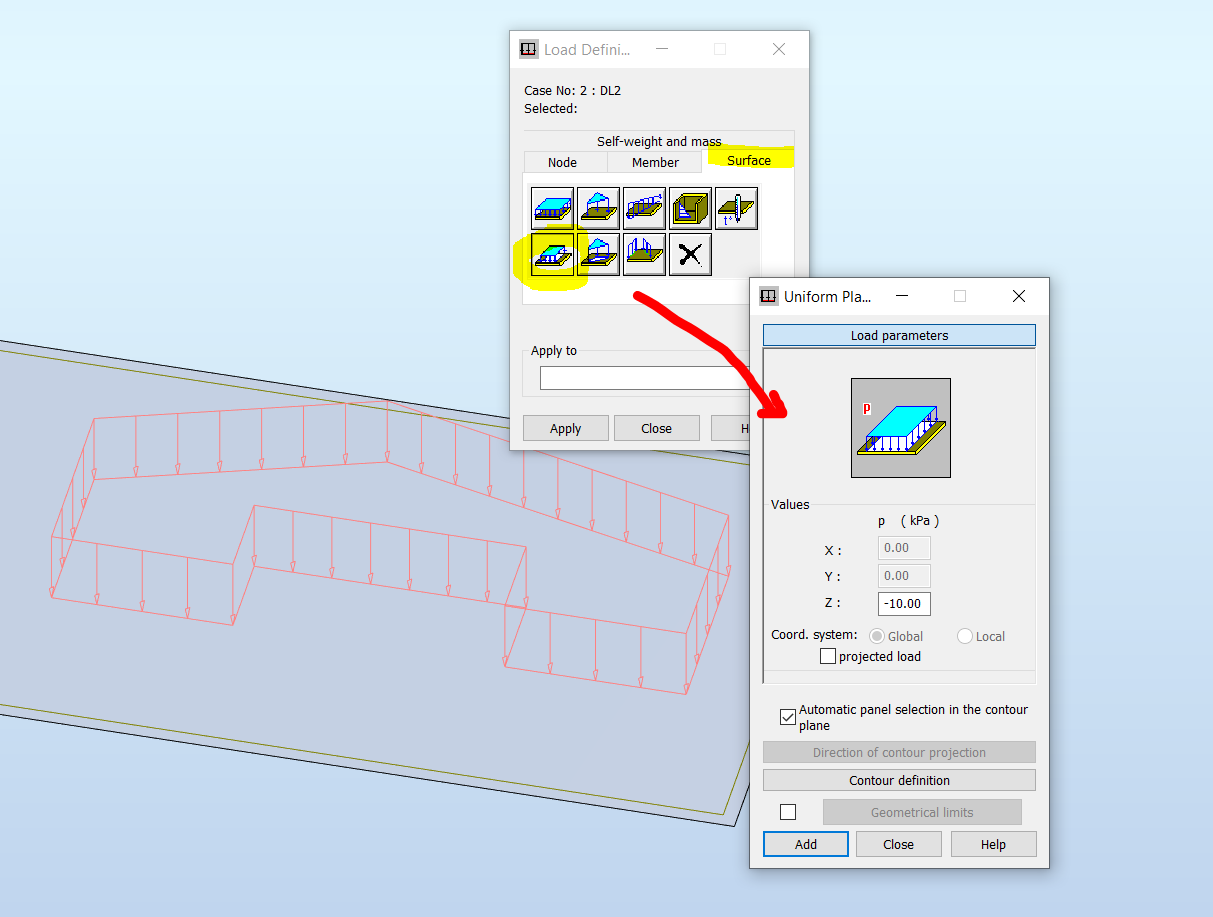
Task: Select the uniform planar load icon
Action: (x=553, y=207)
